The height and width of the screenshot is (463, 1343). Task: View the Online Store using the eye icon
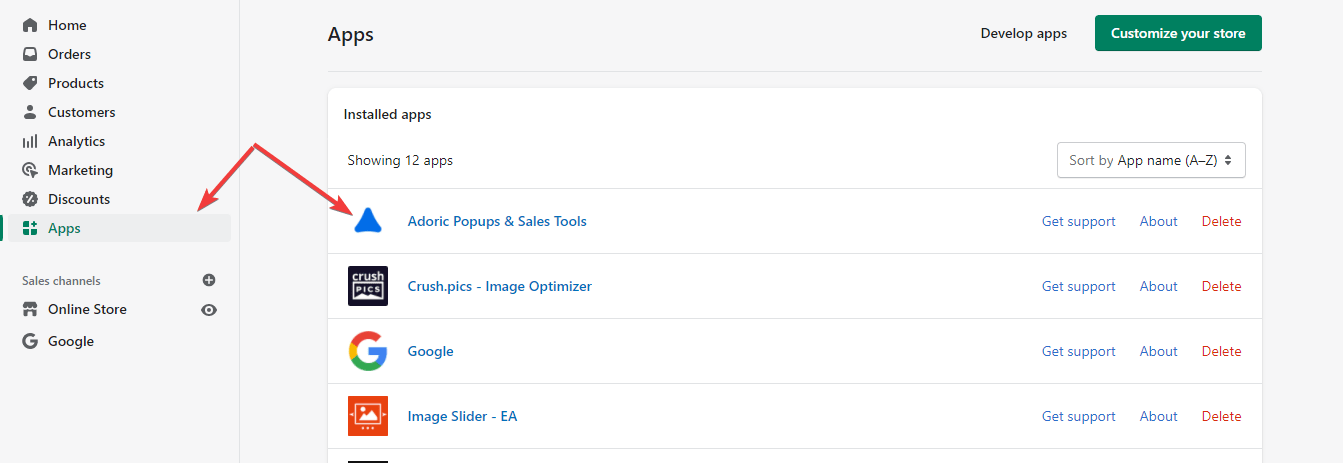coord(209,310)
